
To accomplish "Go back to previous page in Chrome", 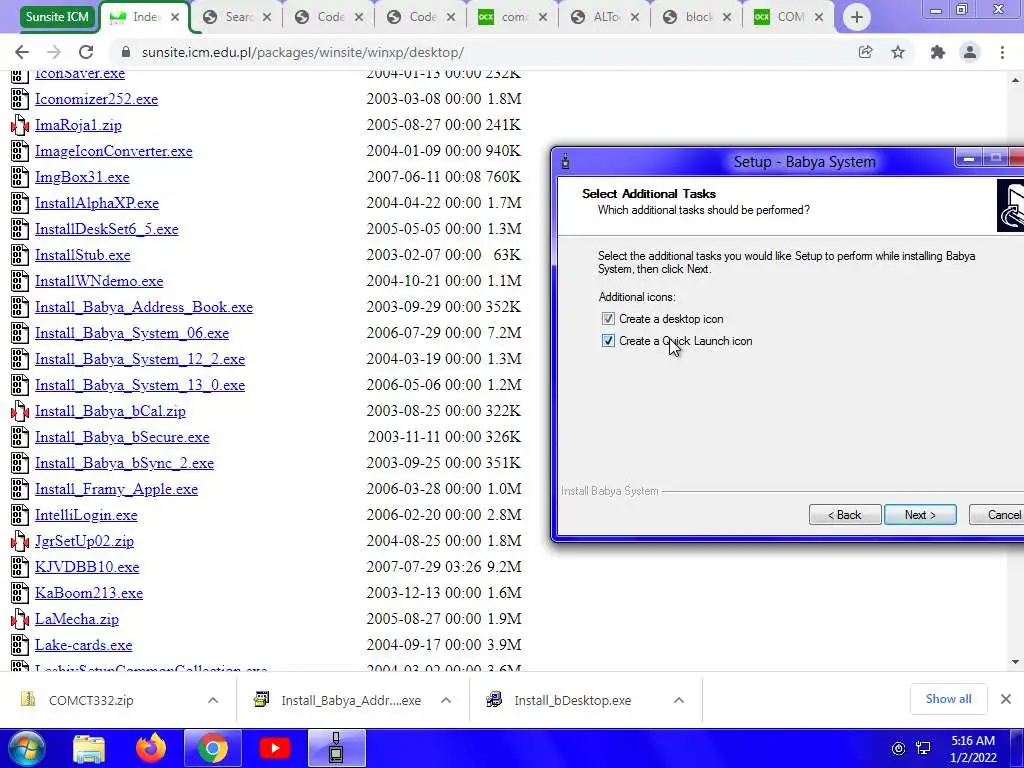I will [22, 52].
